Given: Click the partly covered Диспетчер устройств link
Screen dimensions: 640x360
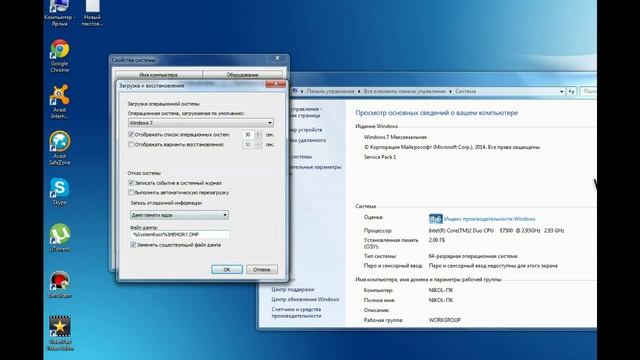Looking at the screenshot, I should [305, 130].
